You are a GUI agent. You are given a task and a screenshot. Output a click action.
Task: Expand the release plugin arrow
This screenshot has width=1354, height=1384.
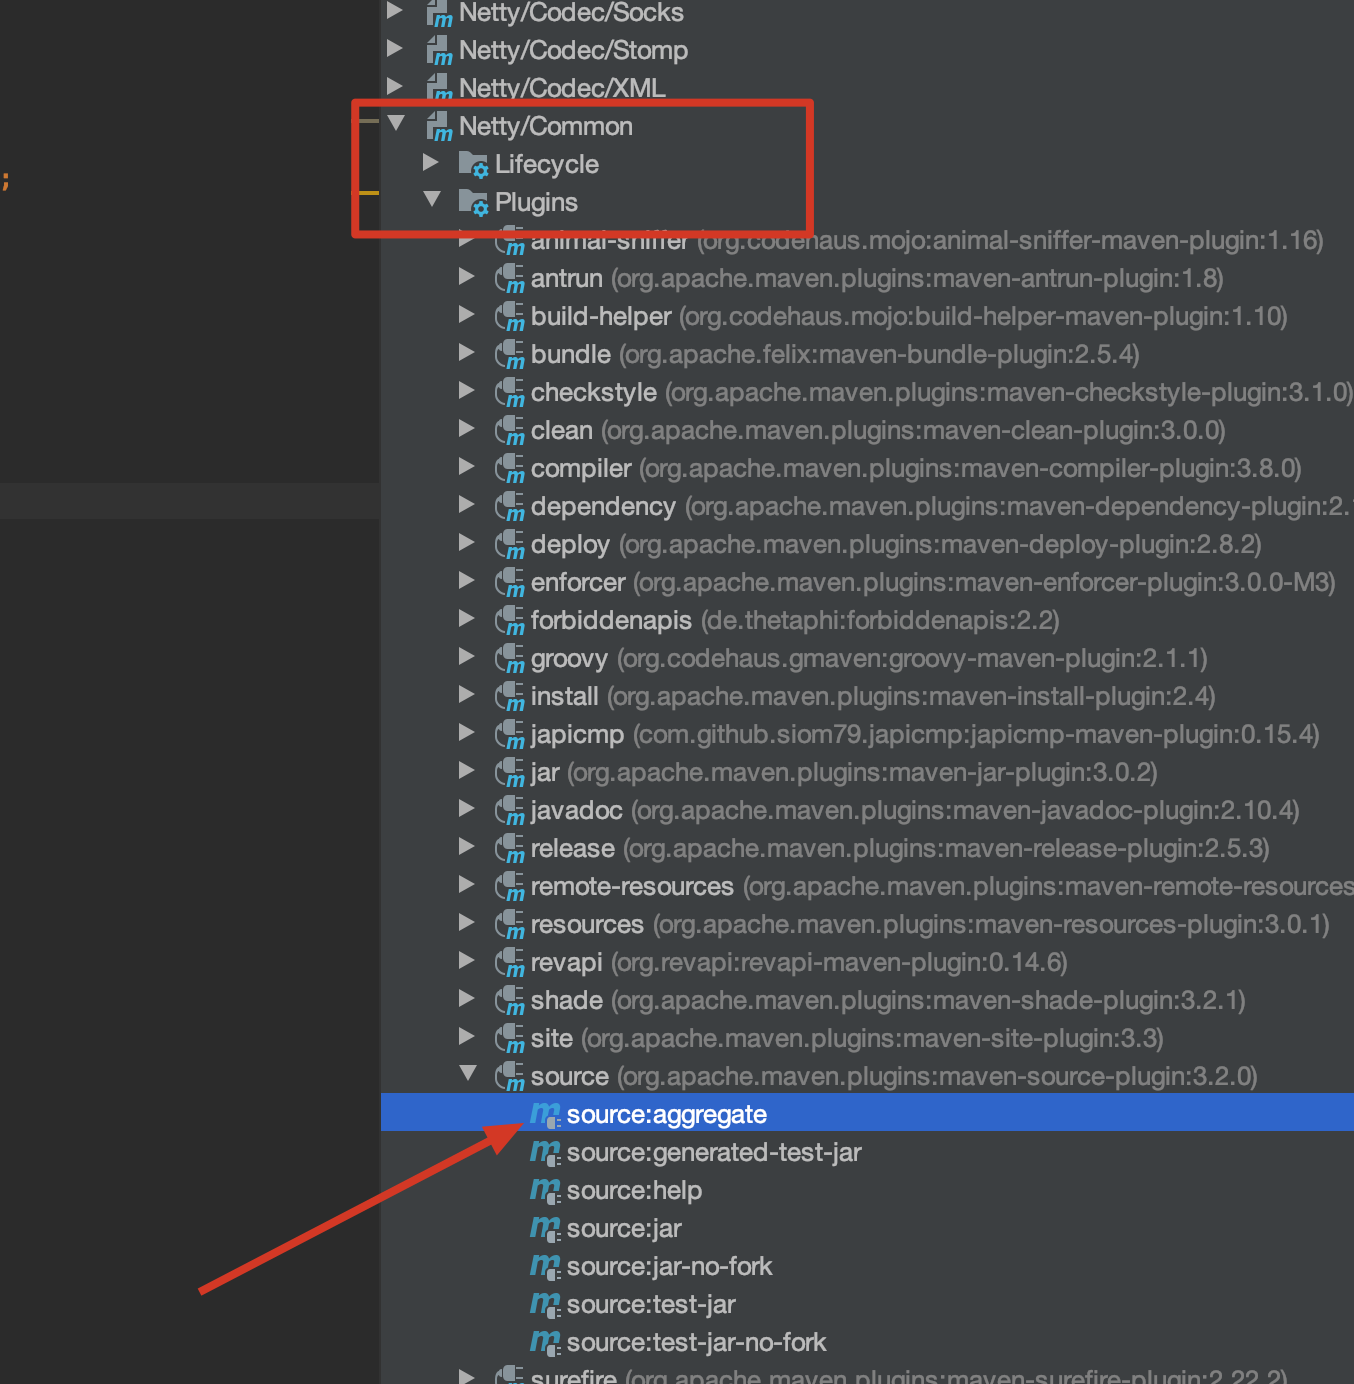tap(466, 846)
